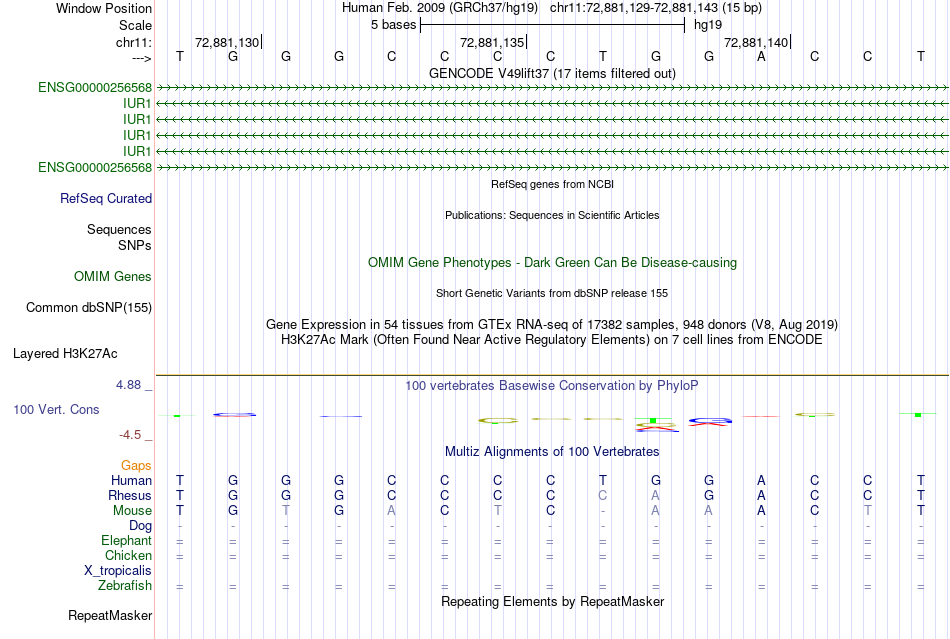The height and width of the screenshot is (639, 950).
Task: Open the OMIM Genes track label
Action: (113, 277)
